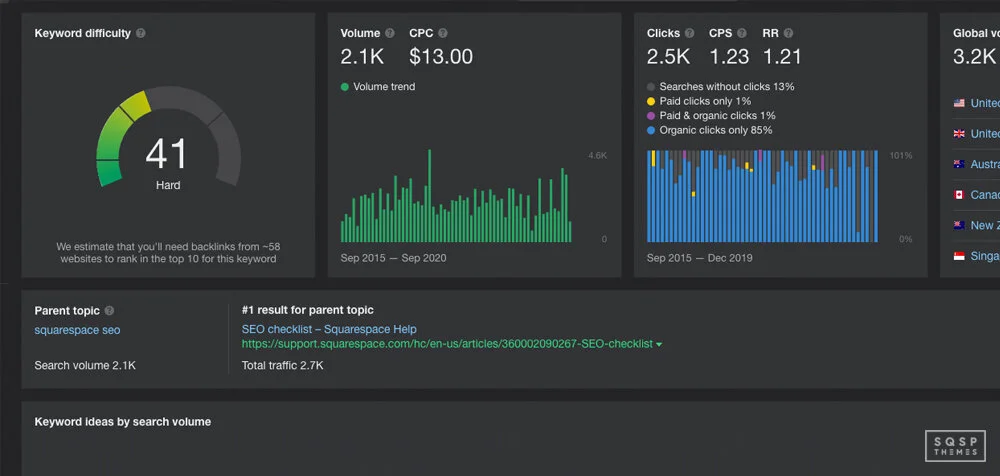
Task: Click the Paid clicks only 1% label
Action: 705,101
